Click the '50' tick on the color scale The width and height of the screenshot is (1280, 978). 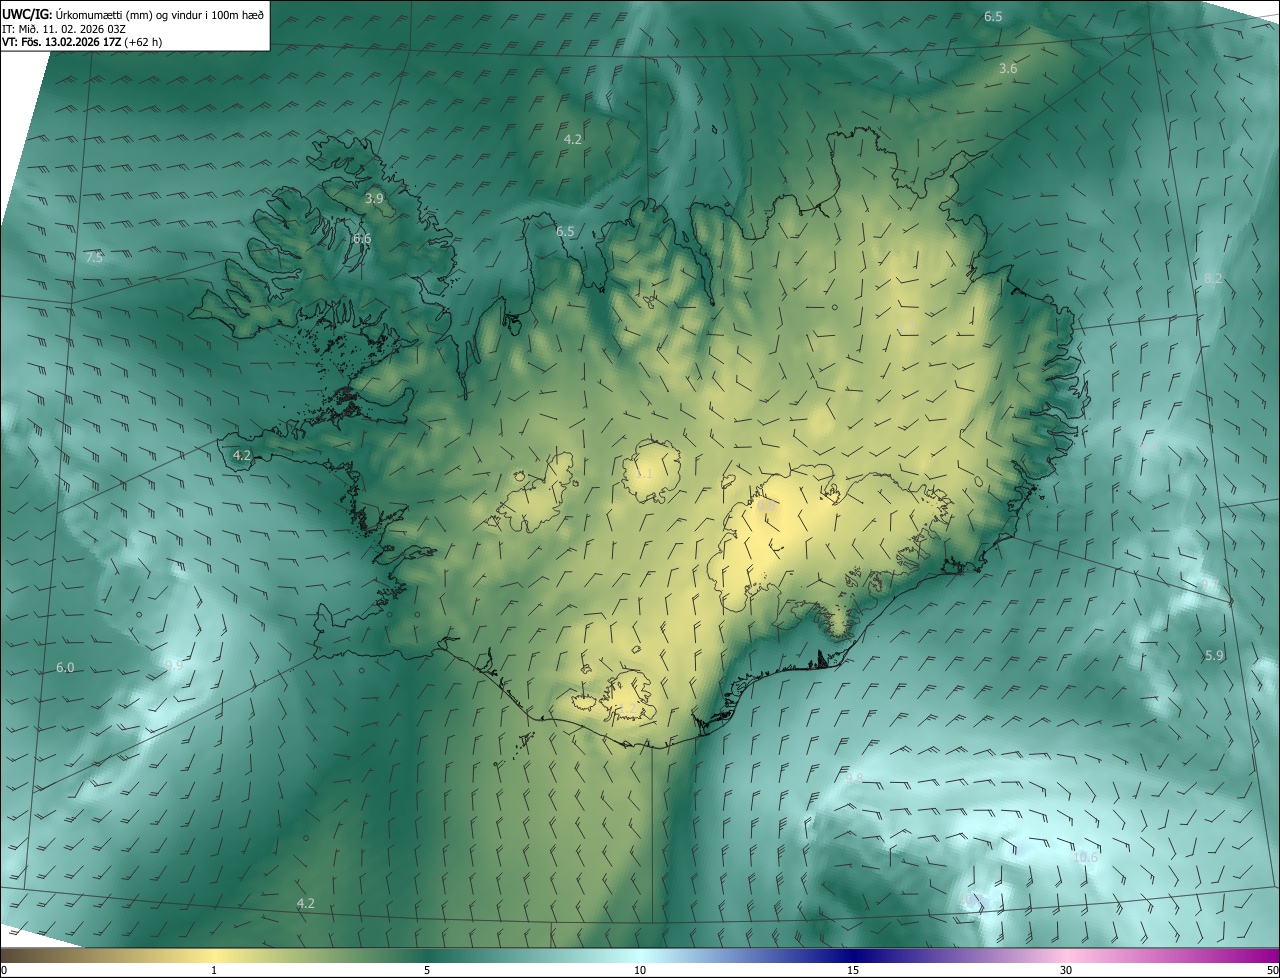[1272, 970]
